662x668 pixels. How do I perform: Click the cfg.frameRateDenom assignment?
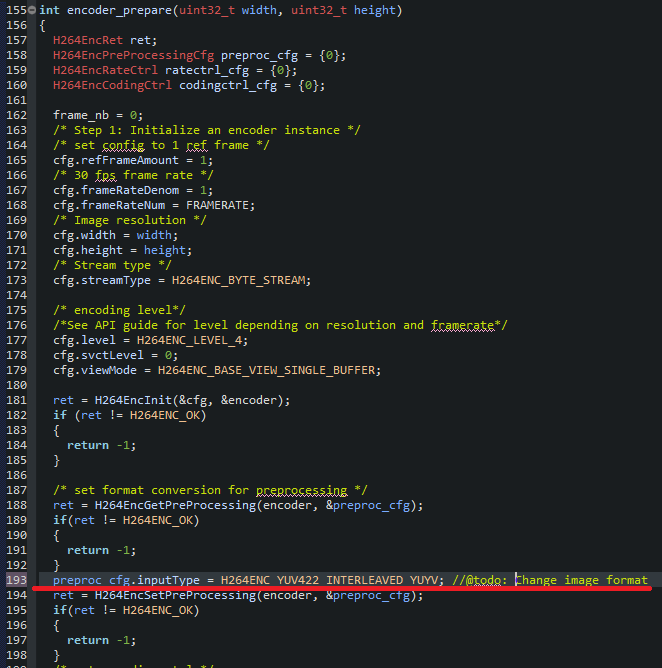133,190
